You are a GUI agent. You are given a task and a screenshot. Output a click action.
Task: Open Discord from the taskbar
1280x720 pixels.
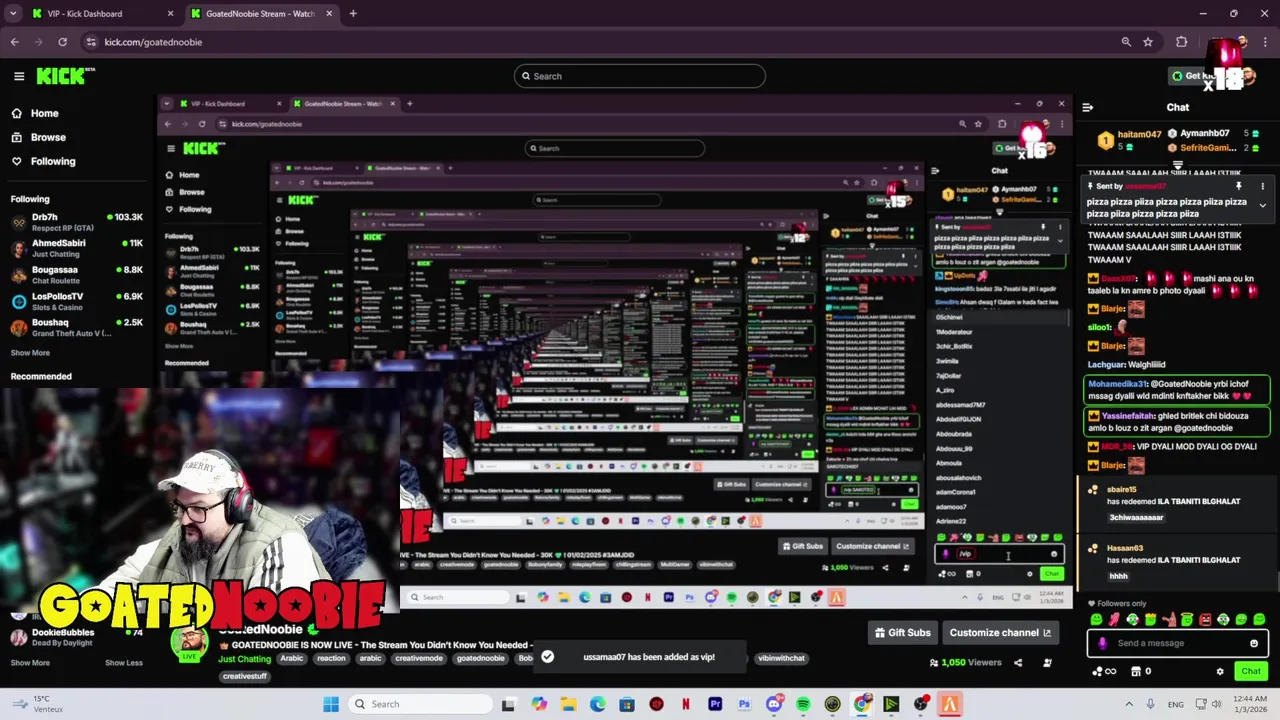point(774,704)
